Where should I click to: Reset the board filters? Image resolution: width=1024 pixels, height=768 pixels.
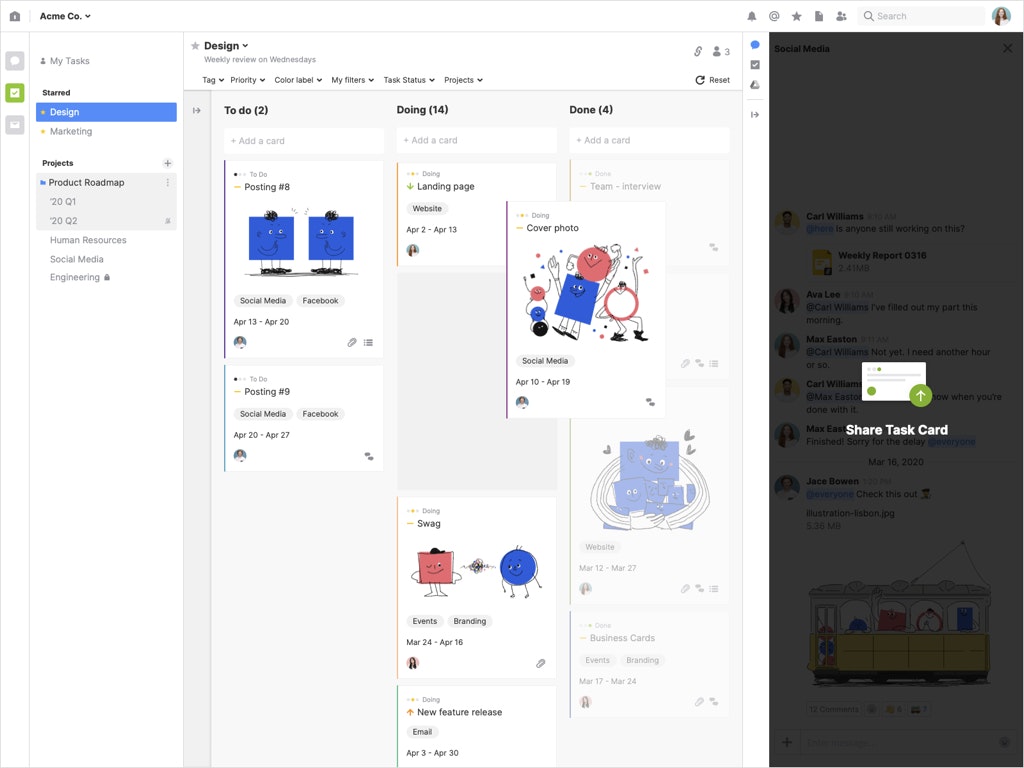point(712,80)
